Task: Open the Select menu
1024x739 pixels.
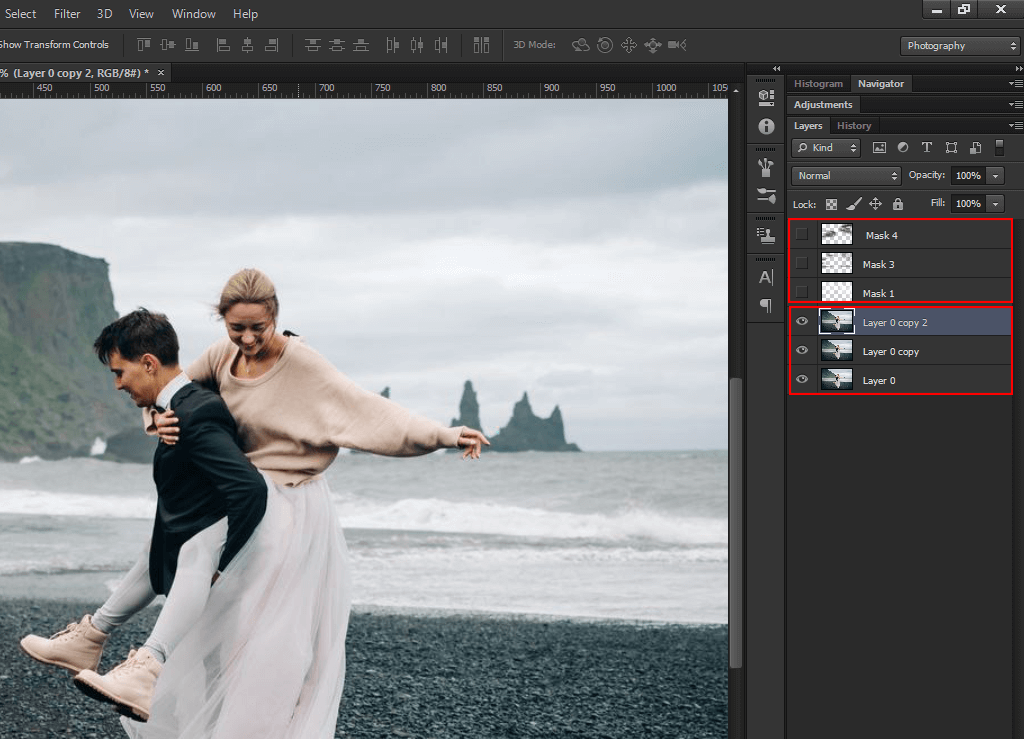Action: [x=20, y=14]
